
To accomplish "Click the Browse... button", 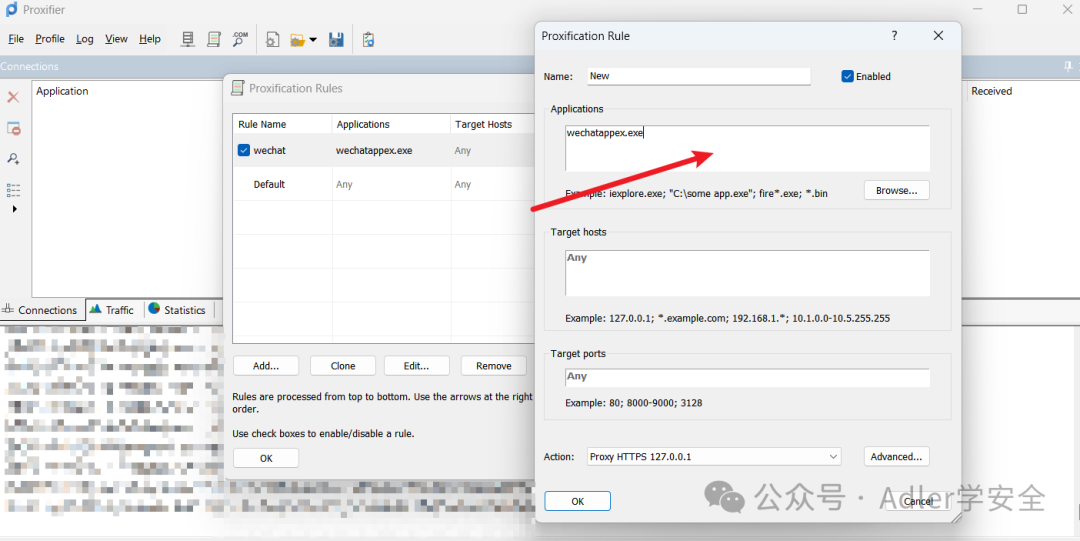I will (x=896, y=190).
